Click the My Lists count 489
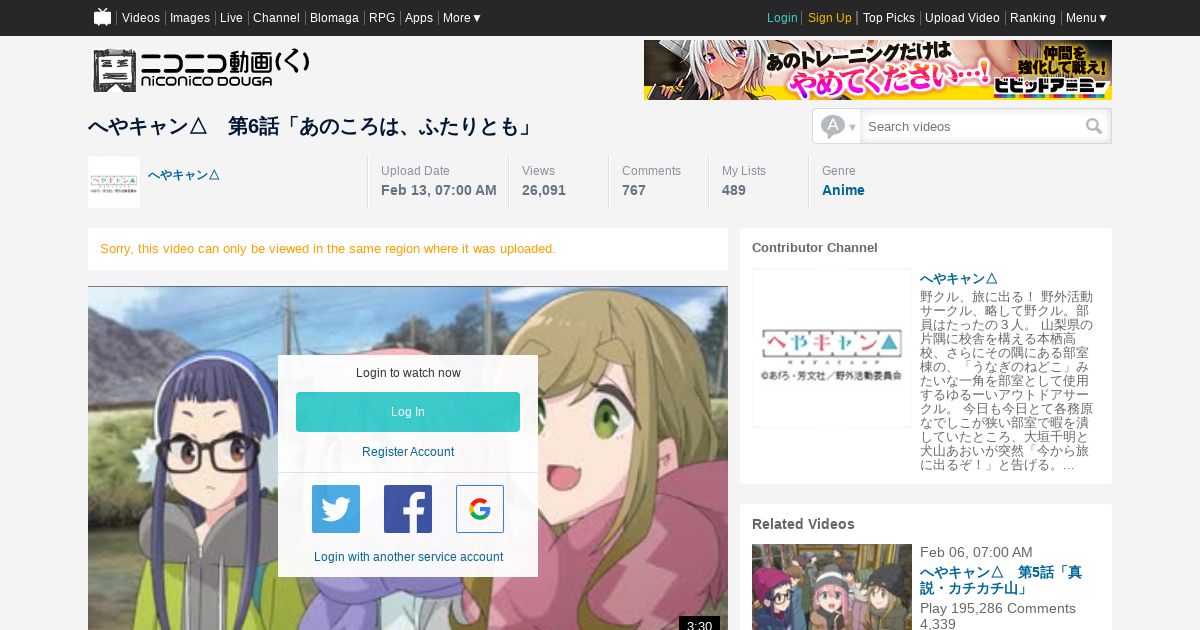 (x=734, y=190)
